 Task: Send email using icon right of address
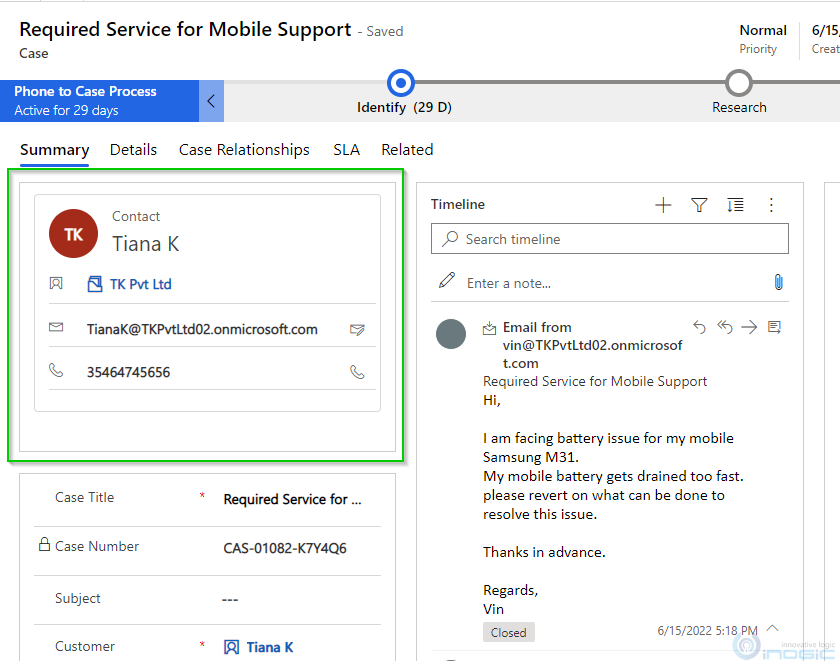coord(357,329)
